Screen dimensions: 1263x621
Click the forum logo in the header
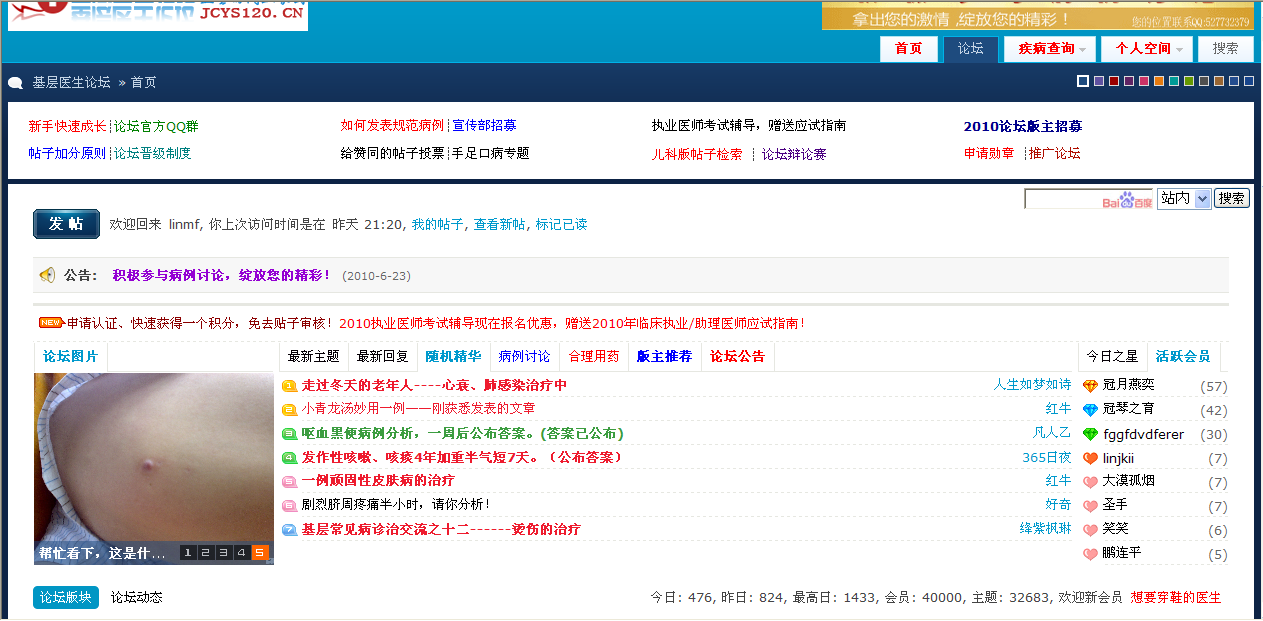(x=158, y=13)
